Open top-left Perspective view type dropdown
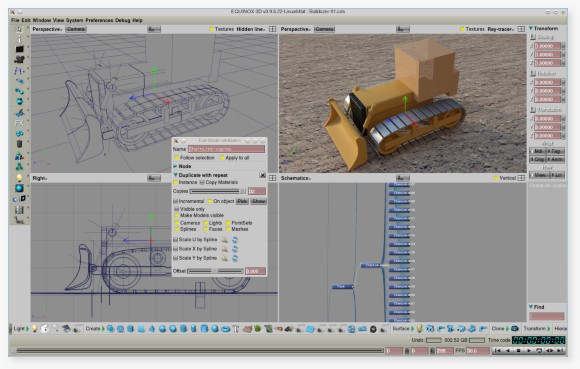The height and width of the screenshot is (369, 580). point(47,29)
